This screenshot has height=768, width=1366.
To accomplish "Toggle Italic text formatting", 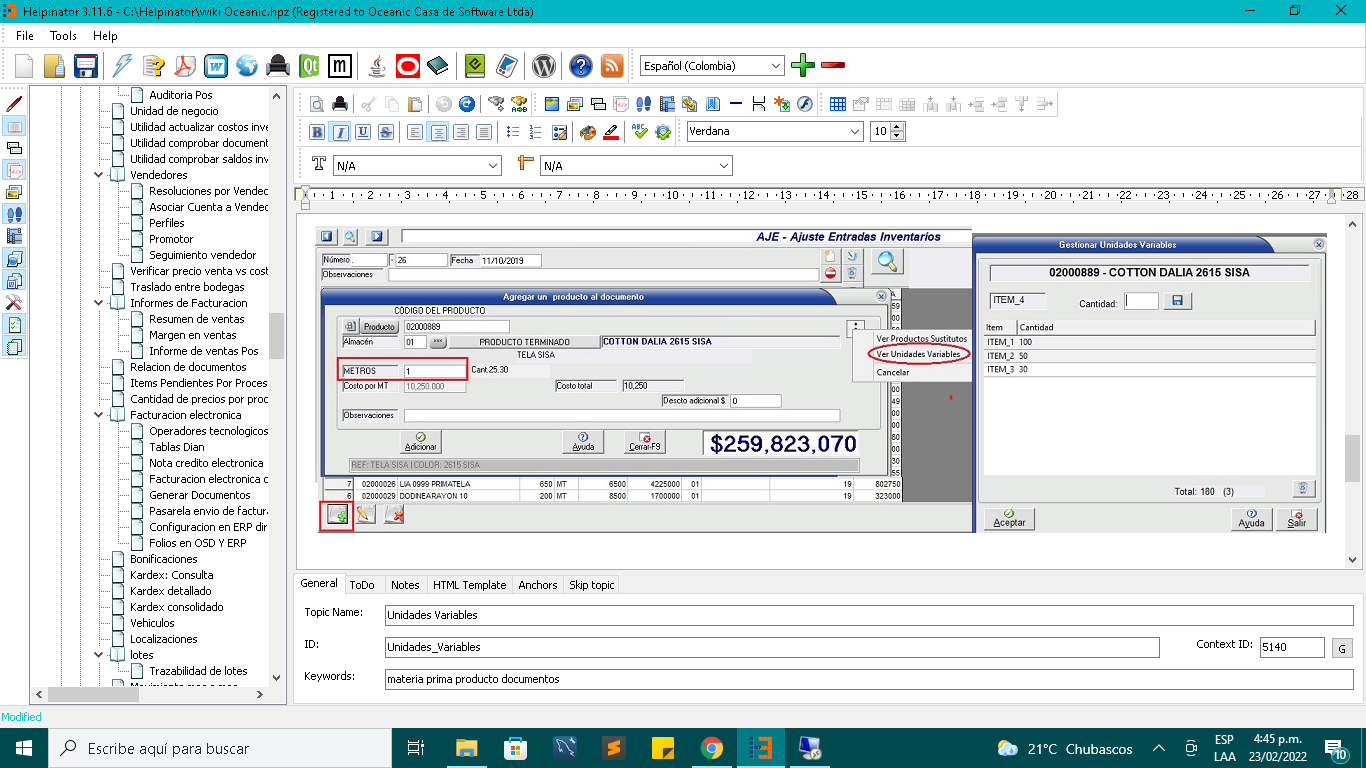I will [x=340, y=132].
